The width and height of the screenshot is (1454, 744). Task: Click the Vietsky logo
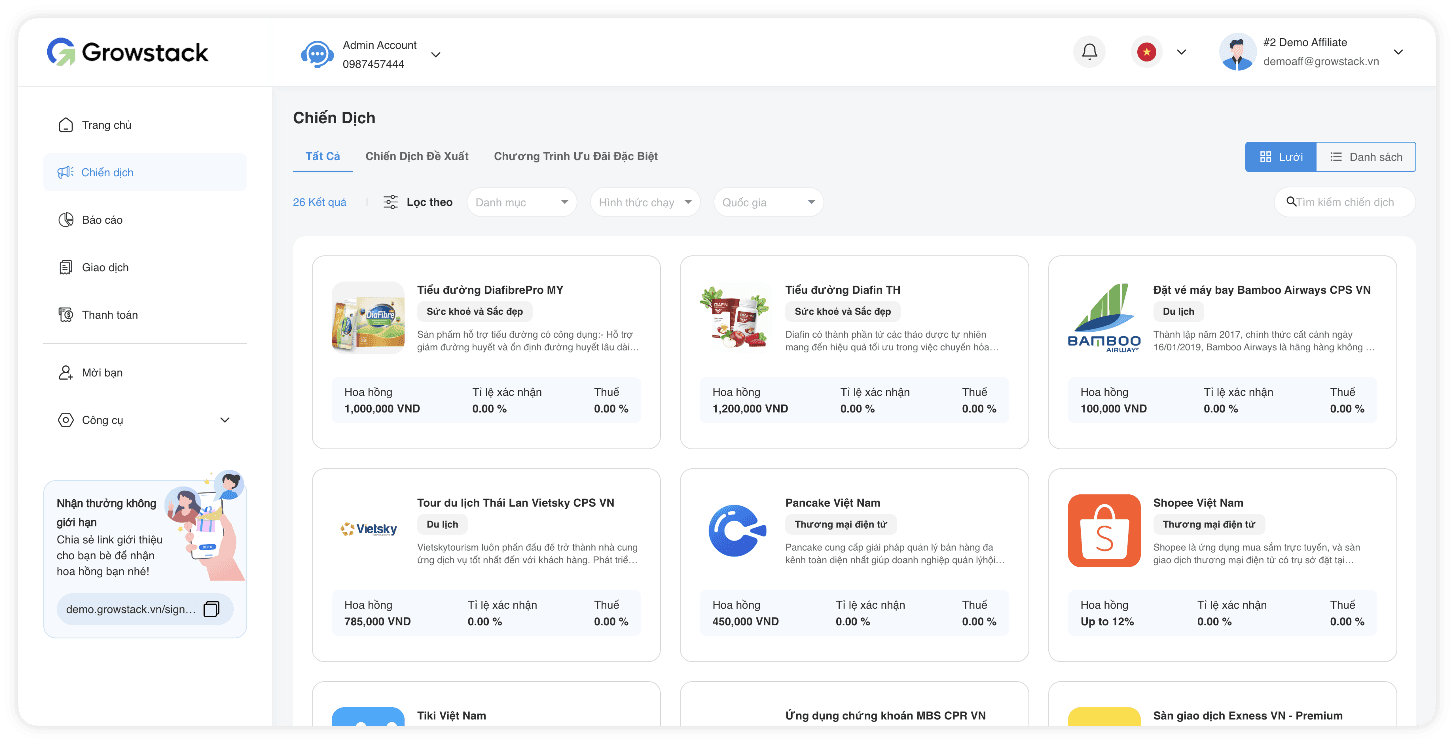coord(368,529)
